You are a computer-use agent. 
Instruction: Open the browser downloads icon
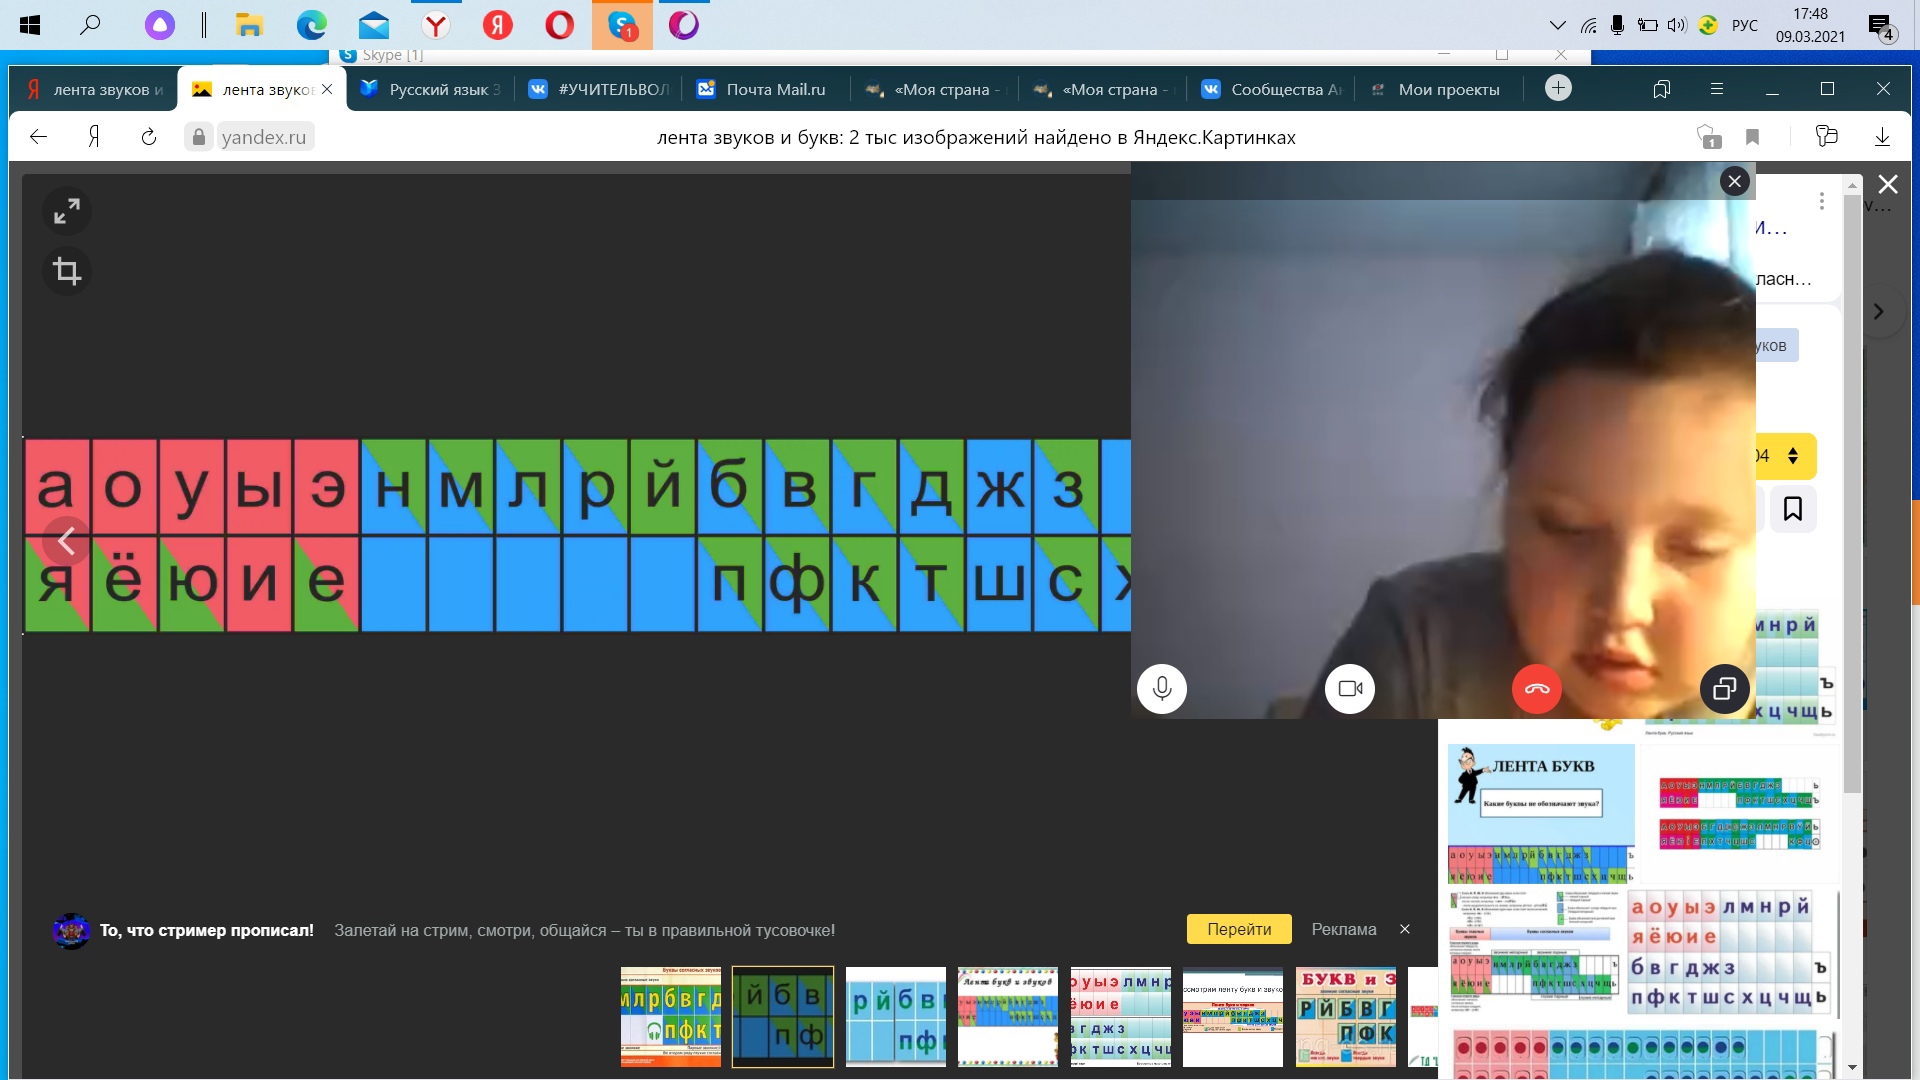1882,137
